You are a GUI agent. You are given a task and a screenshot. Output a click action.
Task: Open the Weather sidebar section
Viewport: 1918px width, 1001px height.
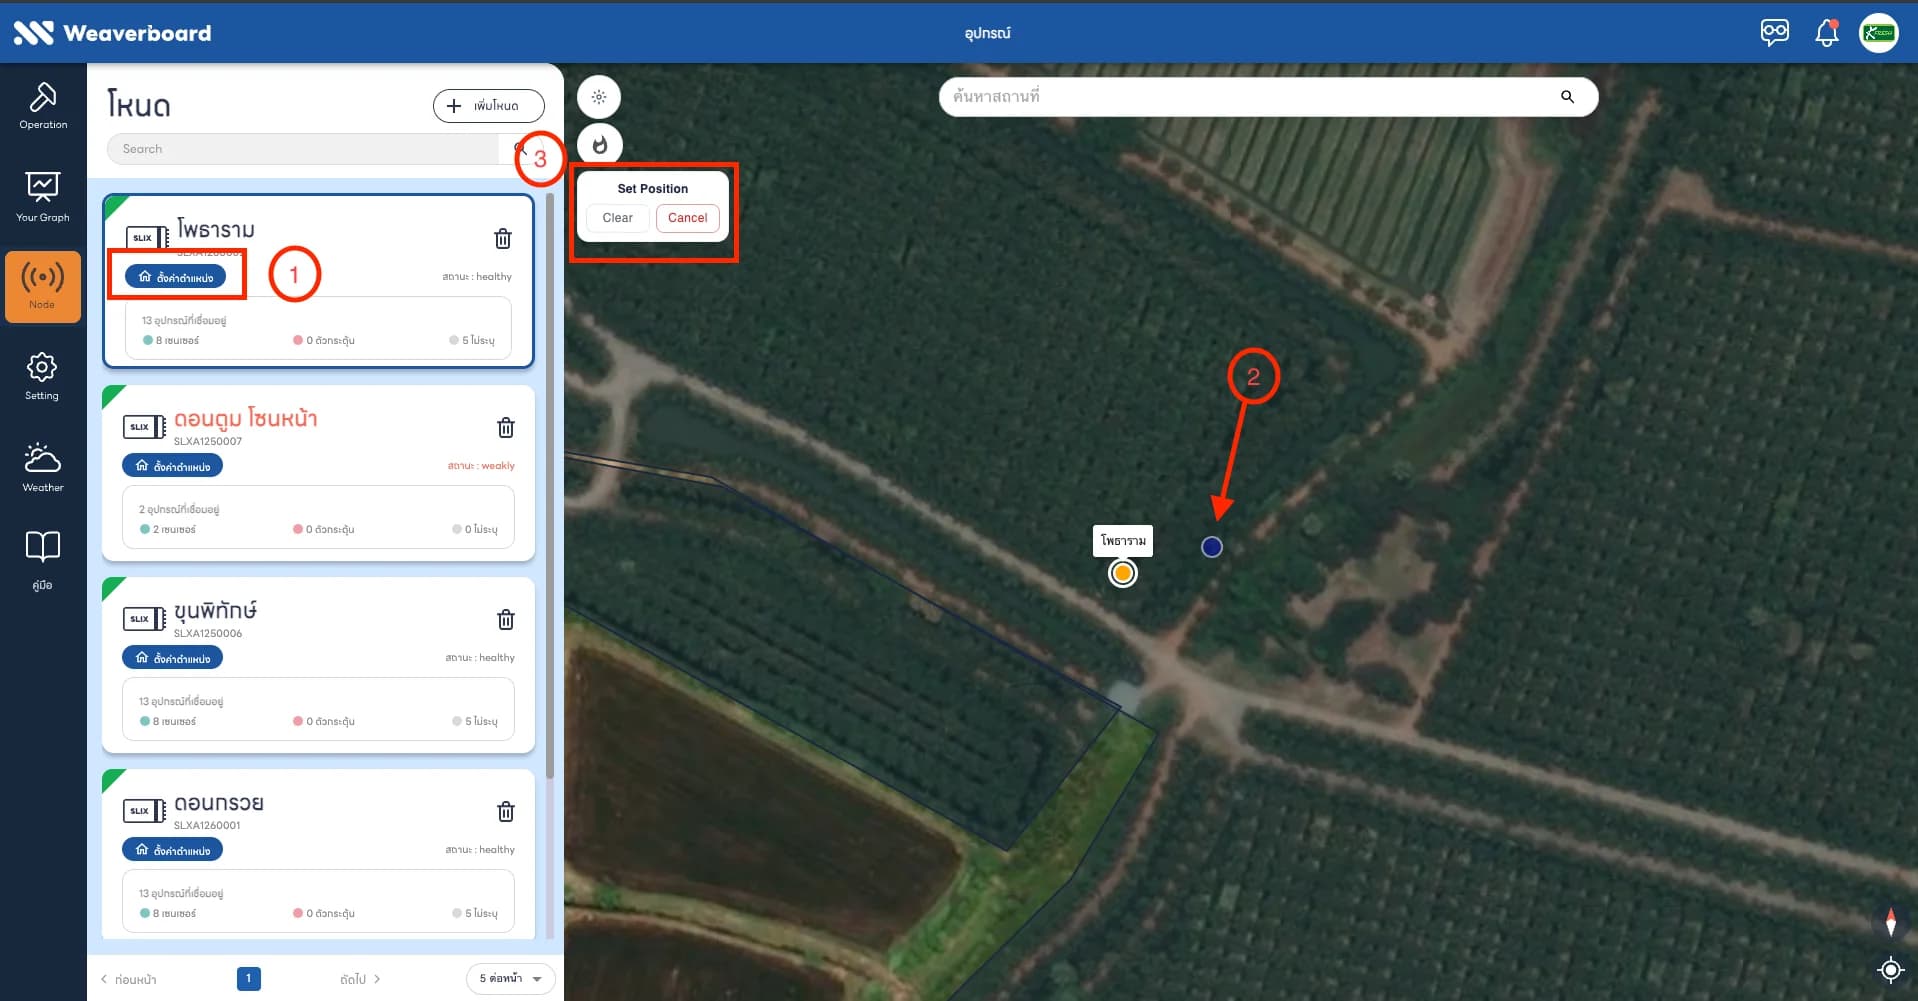click(x=43, y=467)
